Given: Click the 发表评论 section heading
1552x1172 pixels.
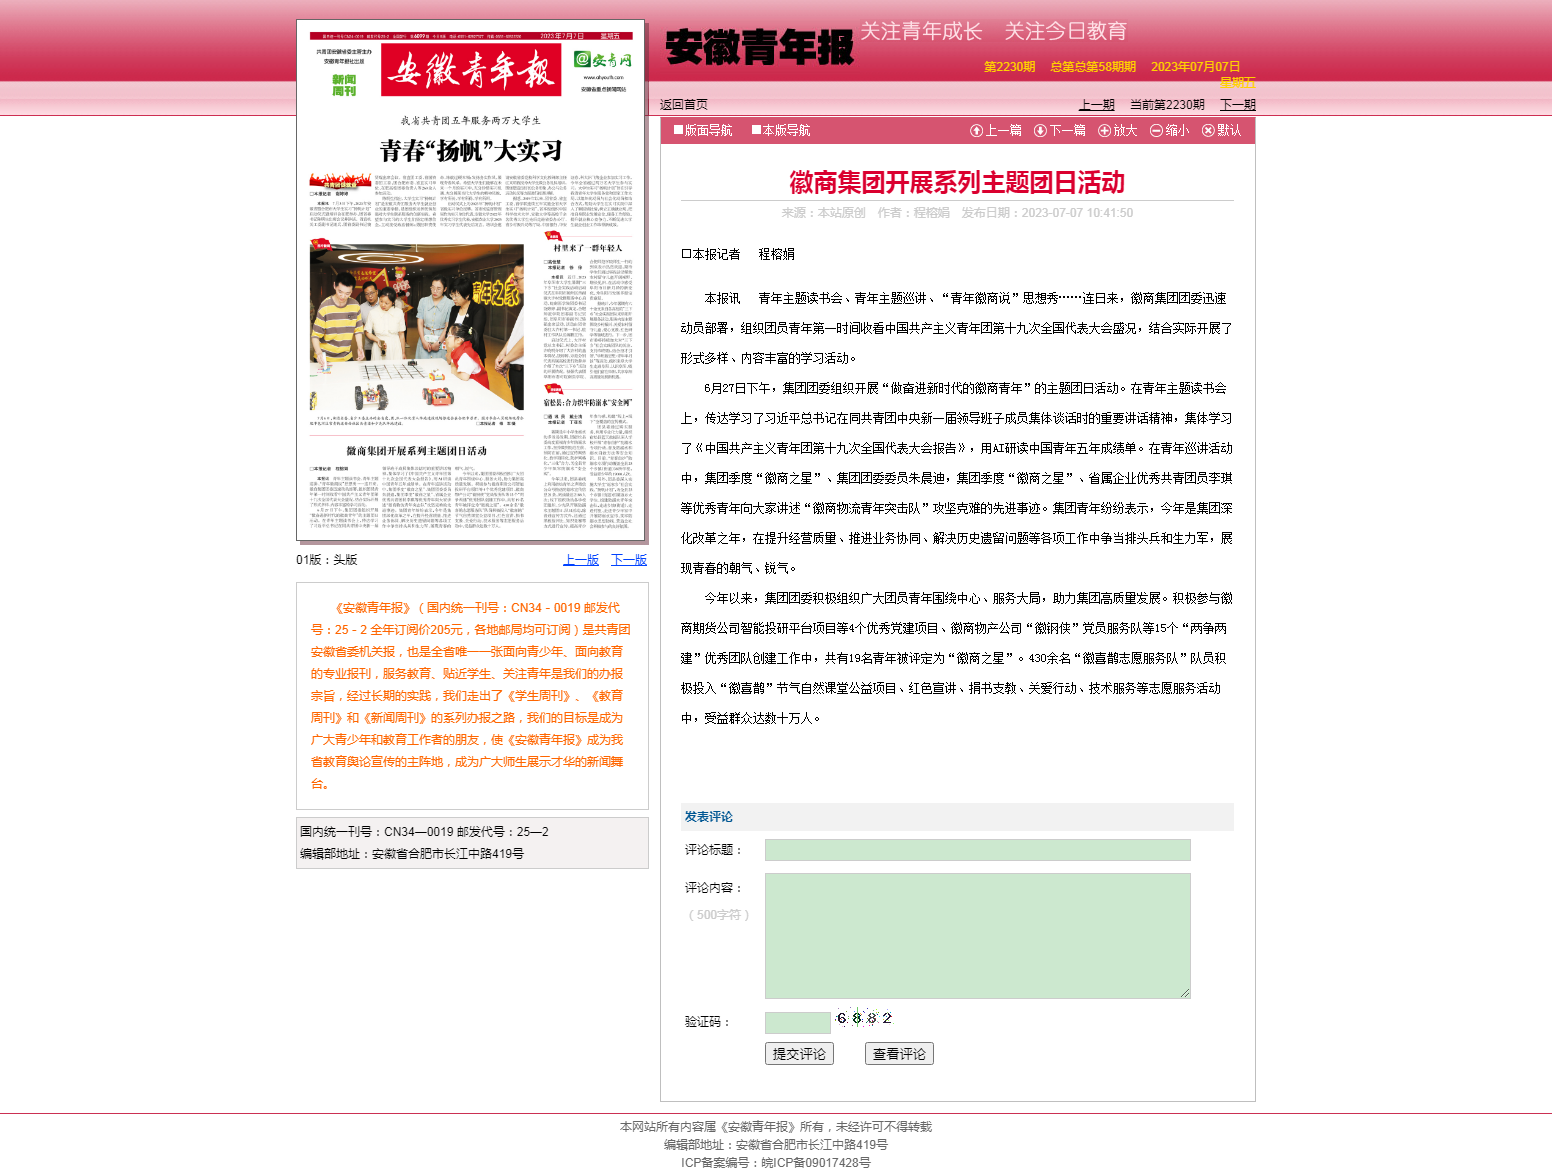Looking at the screenshot, I should coord(709,817).
